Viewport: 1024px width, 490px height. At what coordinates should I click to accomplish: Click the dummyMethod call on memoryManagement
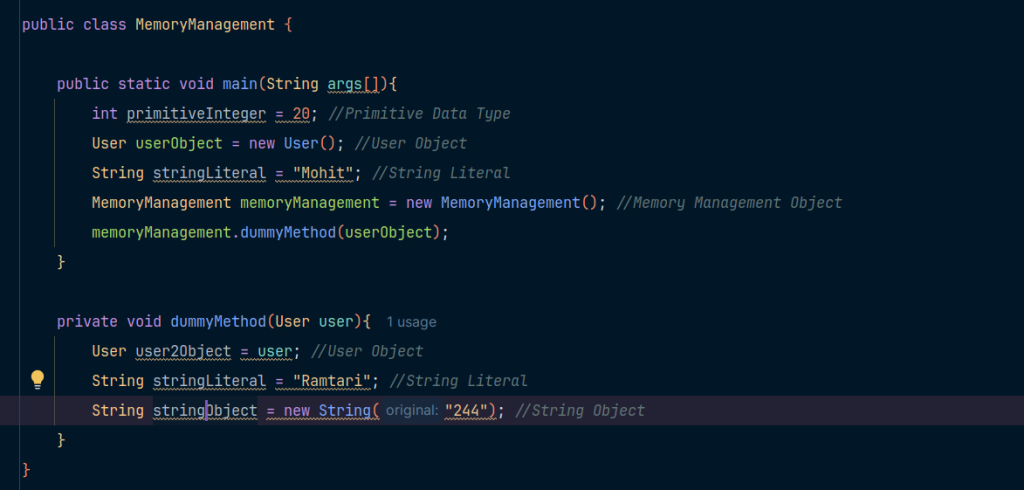[287, 233]
